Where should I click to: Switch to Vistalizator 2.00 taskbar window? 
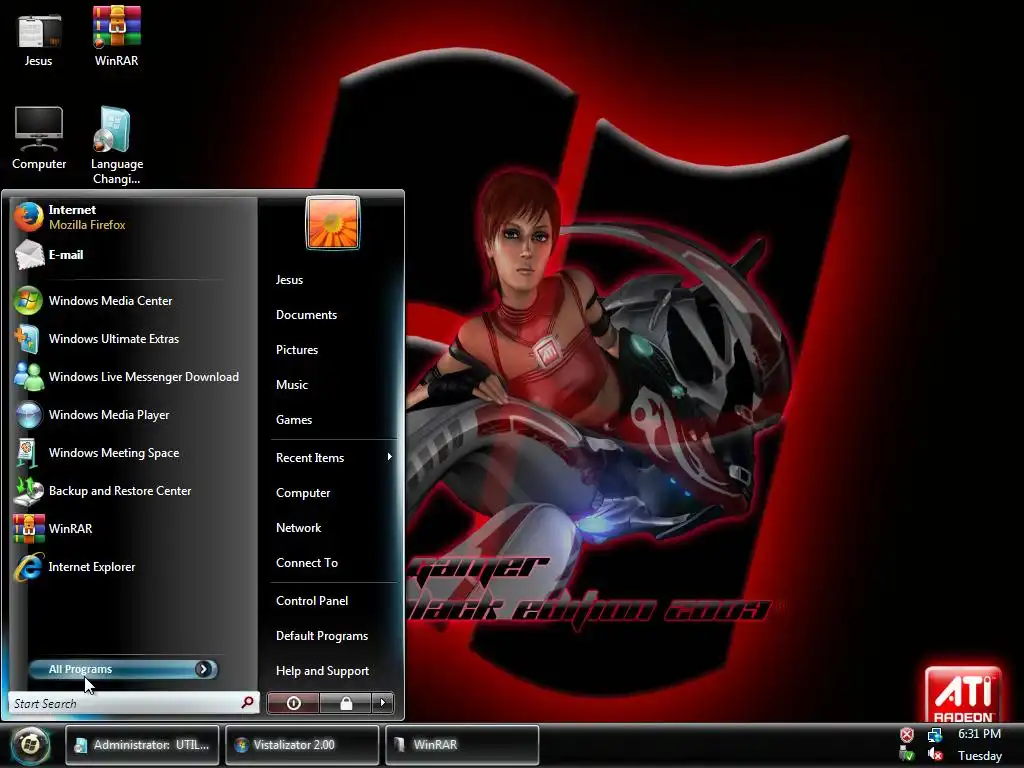pos(302,744)
